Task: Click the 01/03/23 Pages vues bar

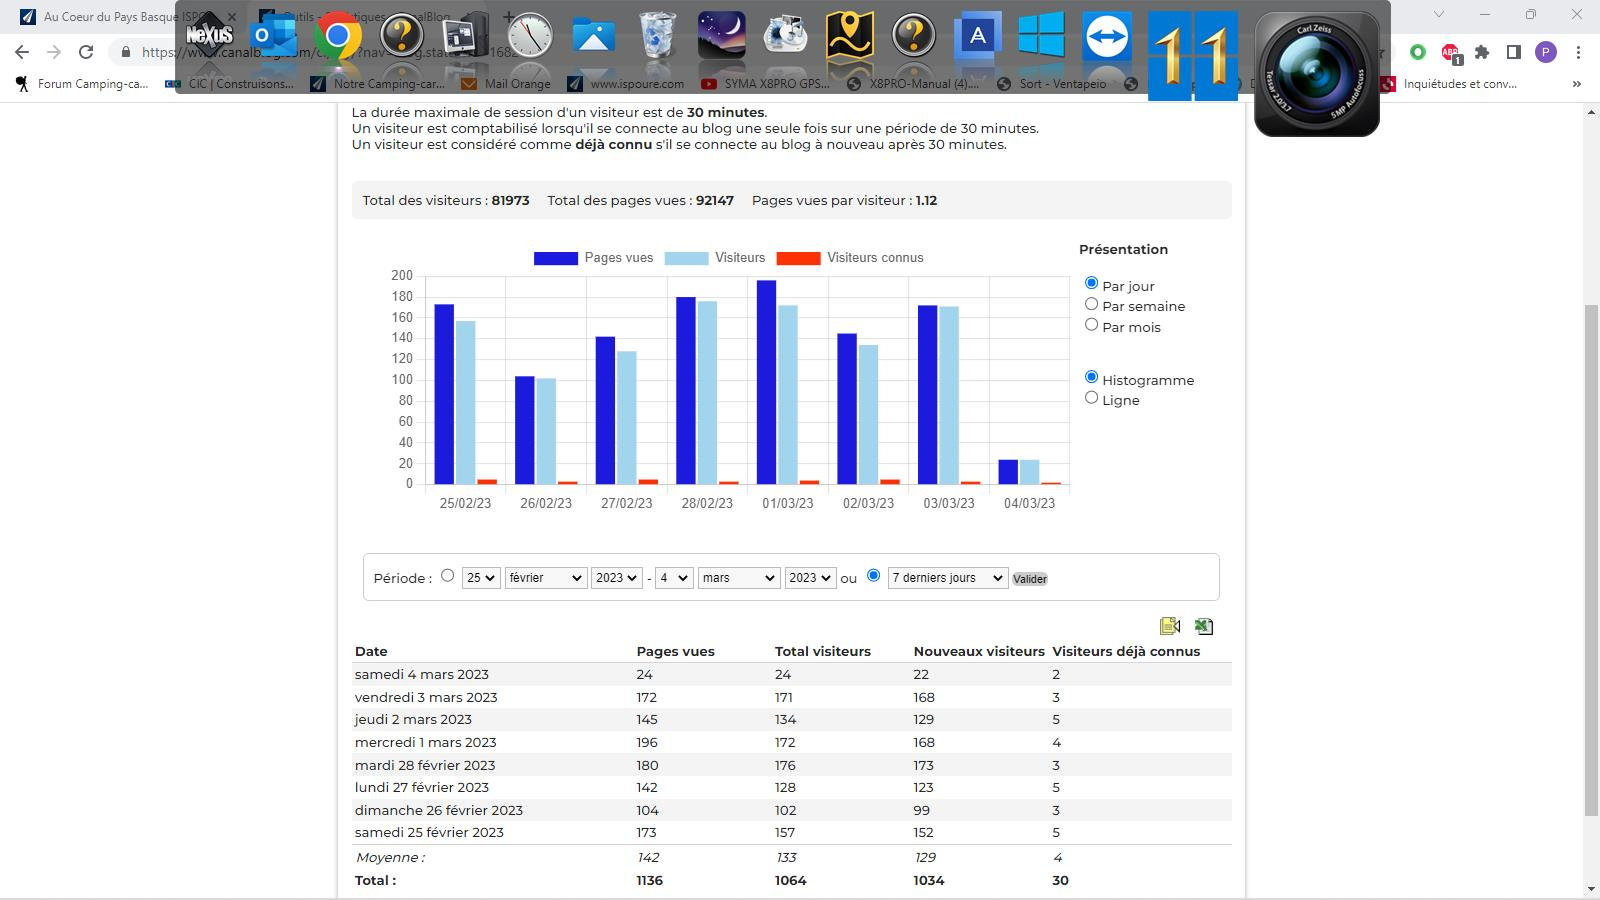Action: point(766,382)
